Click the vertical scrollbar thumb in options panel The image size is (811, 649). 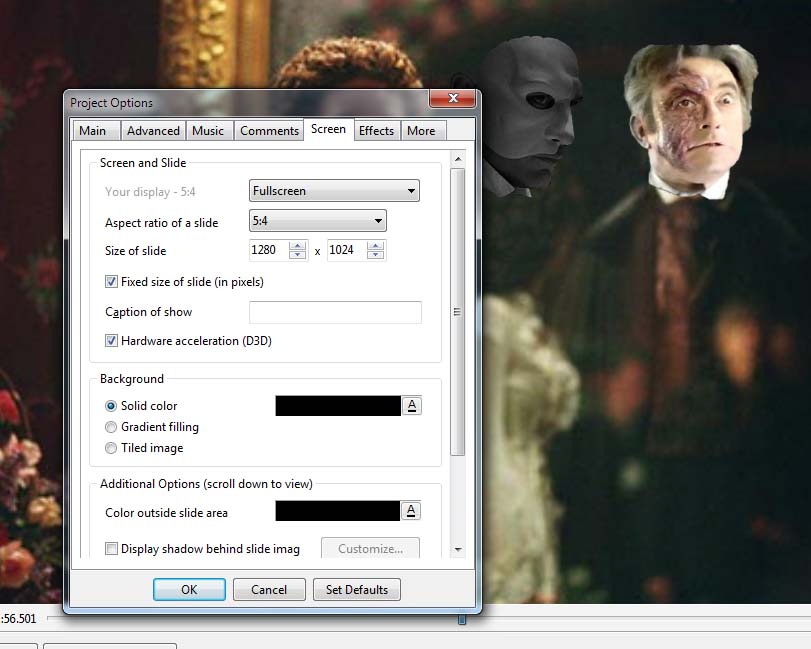[x=458, y=312]
